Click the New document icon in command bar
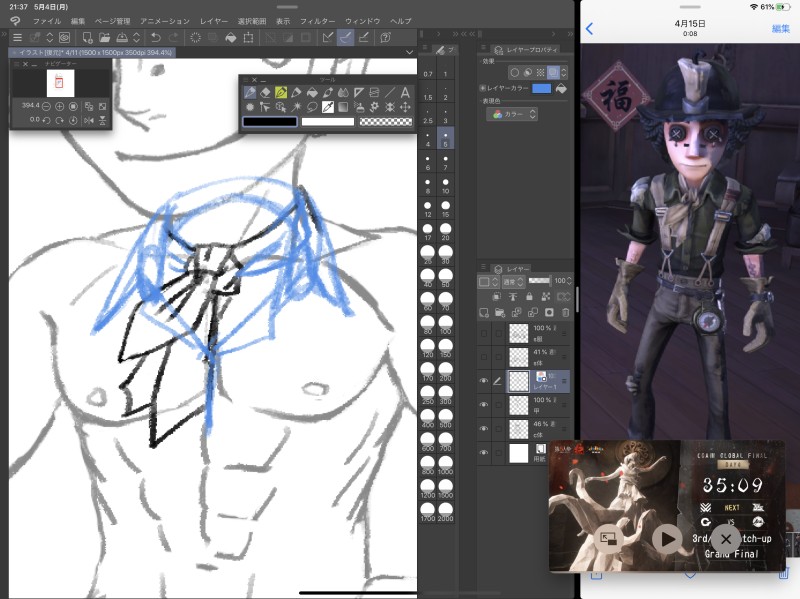The height and width of the screenshot is (599, 800). tap(87, 37)
